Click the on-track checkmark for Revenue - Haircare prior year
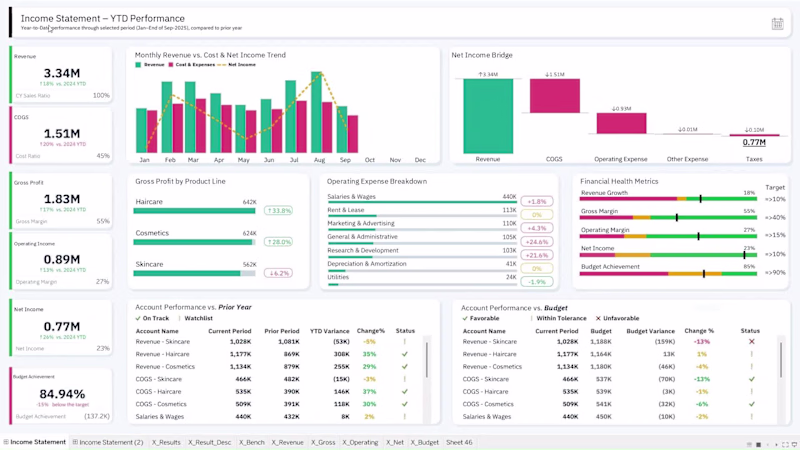 405,354
